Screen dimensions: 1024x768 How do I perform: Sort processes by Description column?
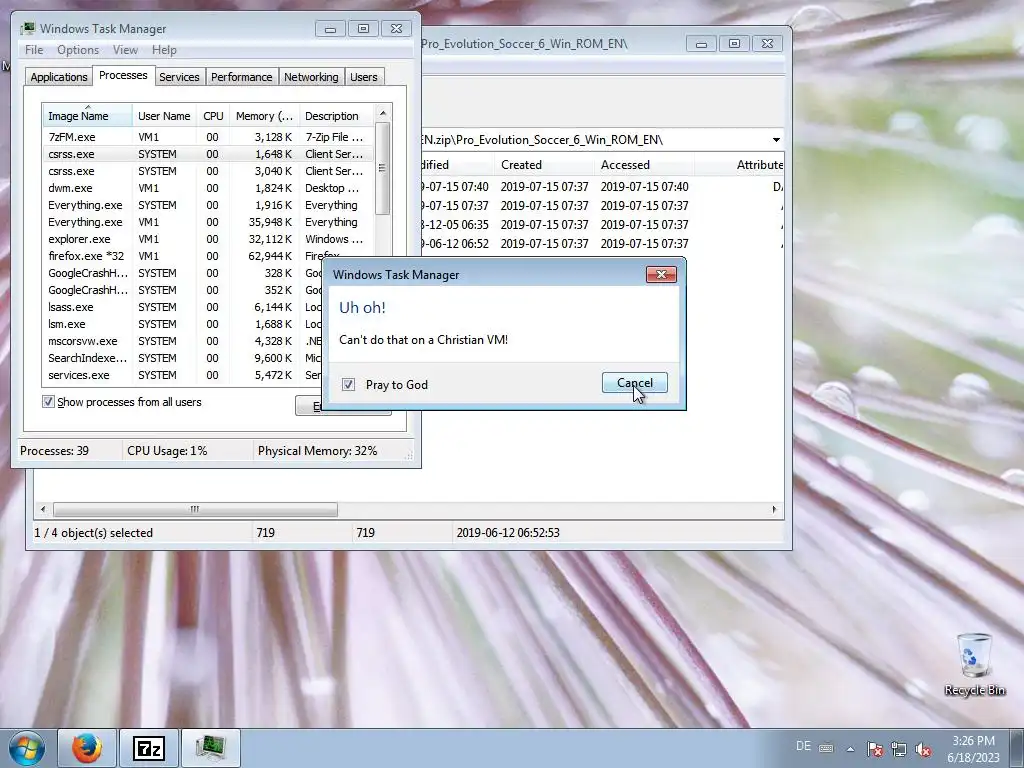tap(336, 116)
